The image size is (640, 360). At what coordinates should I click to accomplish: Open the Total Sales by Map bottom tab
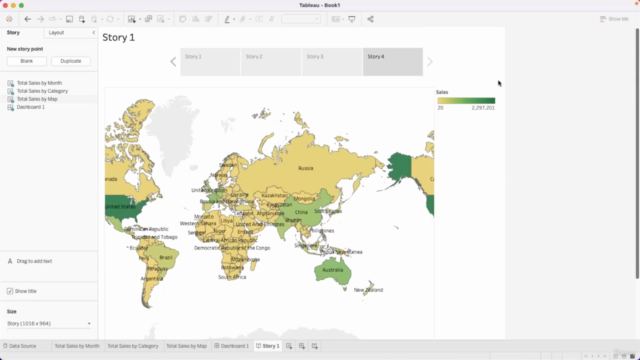(x=186, y=346)
